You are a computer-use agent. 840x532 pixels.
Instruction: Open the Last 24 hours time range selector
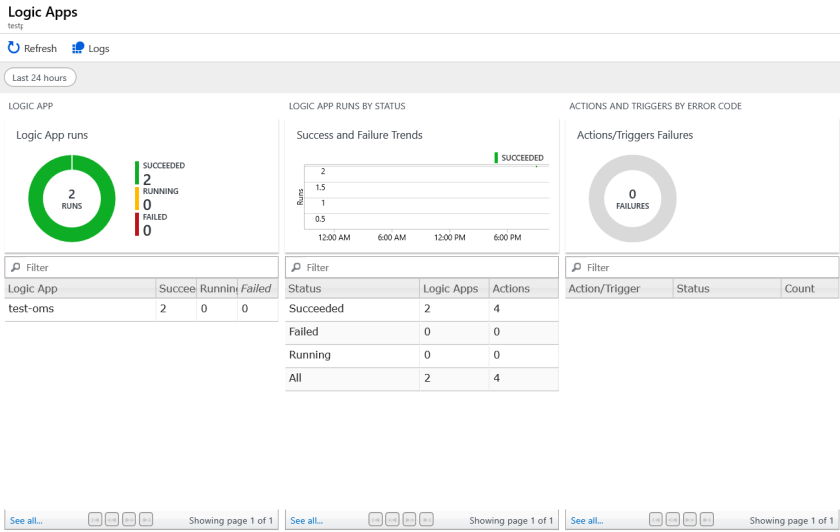pos(40,78)
